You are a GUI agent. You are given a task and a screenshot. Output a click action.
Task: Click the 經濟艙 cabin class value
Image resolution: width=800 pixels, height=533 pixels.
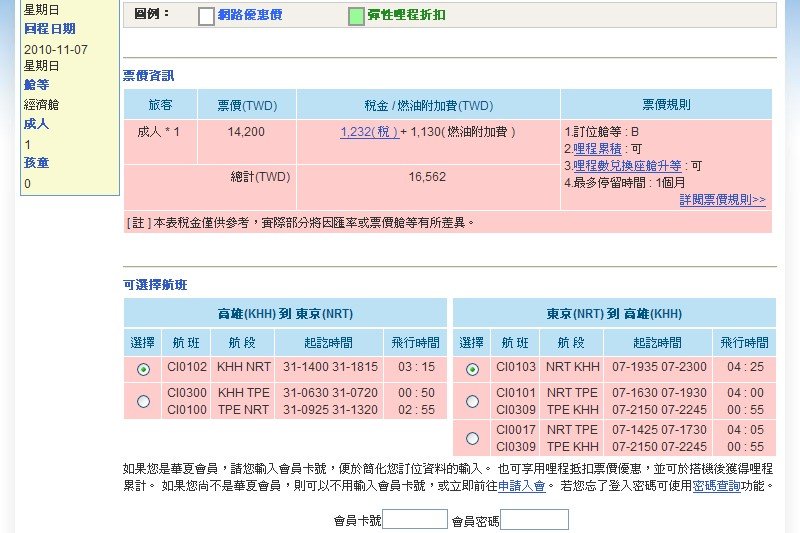pyautogui.click(x=41, y=105)
